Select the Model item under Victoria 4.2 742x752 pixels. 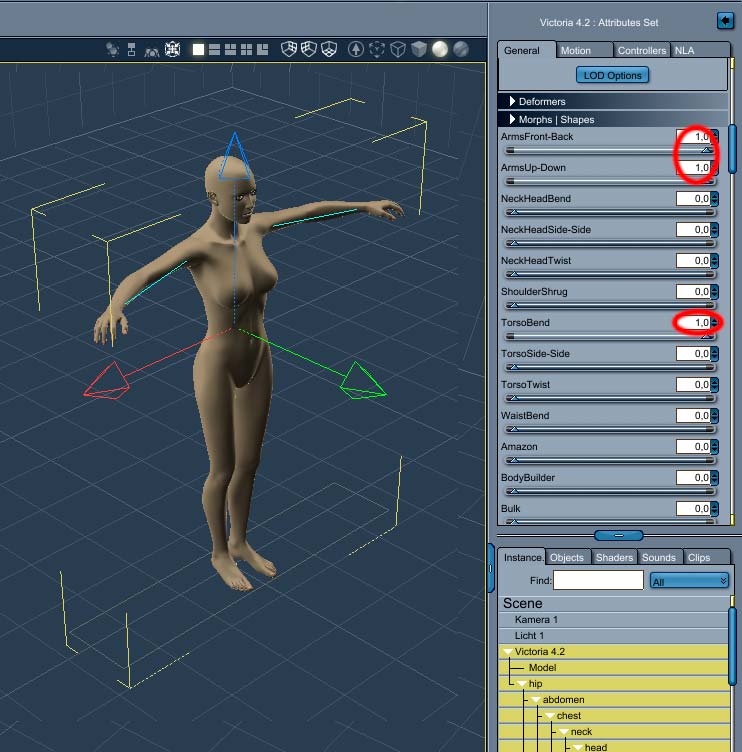point(613,668)
